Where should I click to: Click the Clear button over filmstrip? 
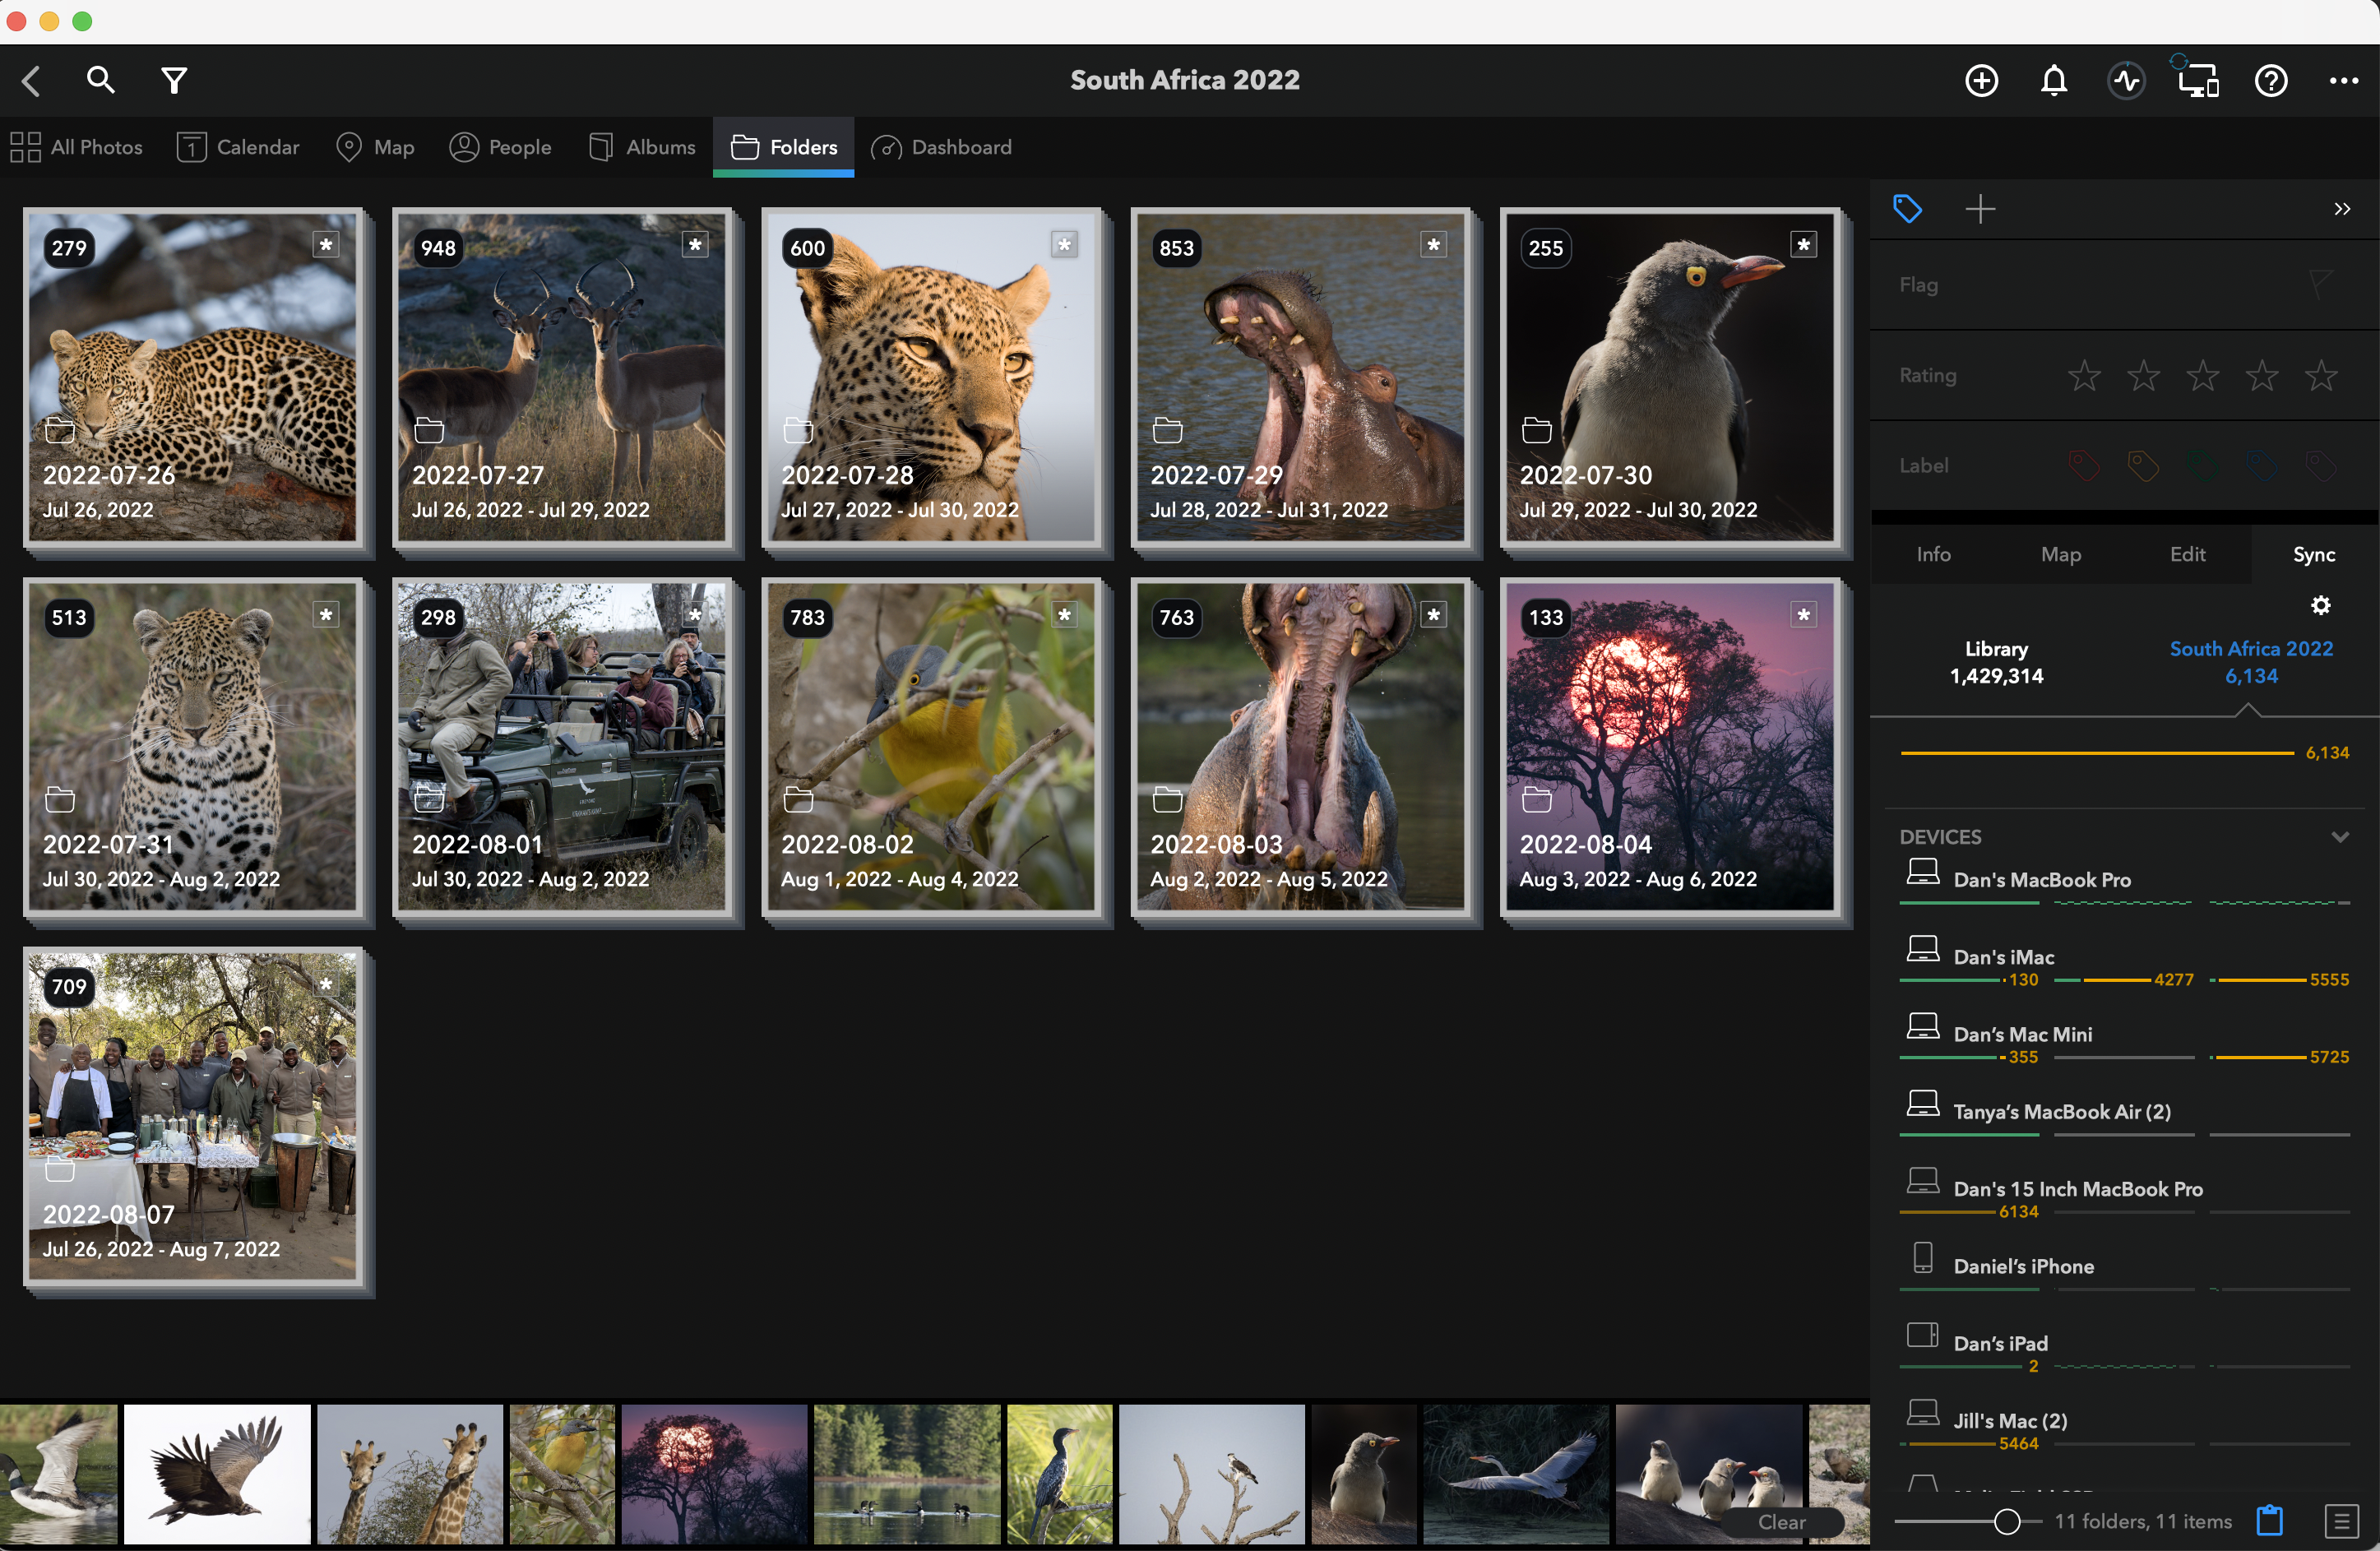tap(1781, 1522)
